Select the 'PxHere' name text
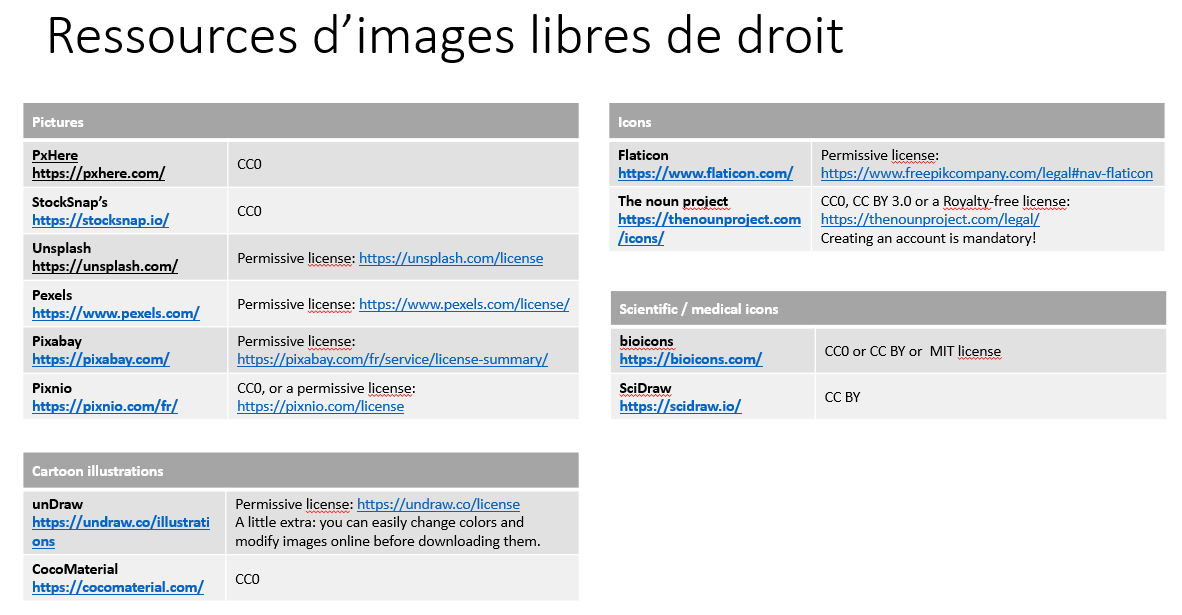The height and width of the screenshot is (615, 1182). coord(55,155)
